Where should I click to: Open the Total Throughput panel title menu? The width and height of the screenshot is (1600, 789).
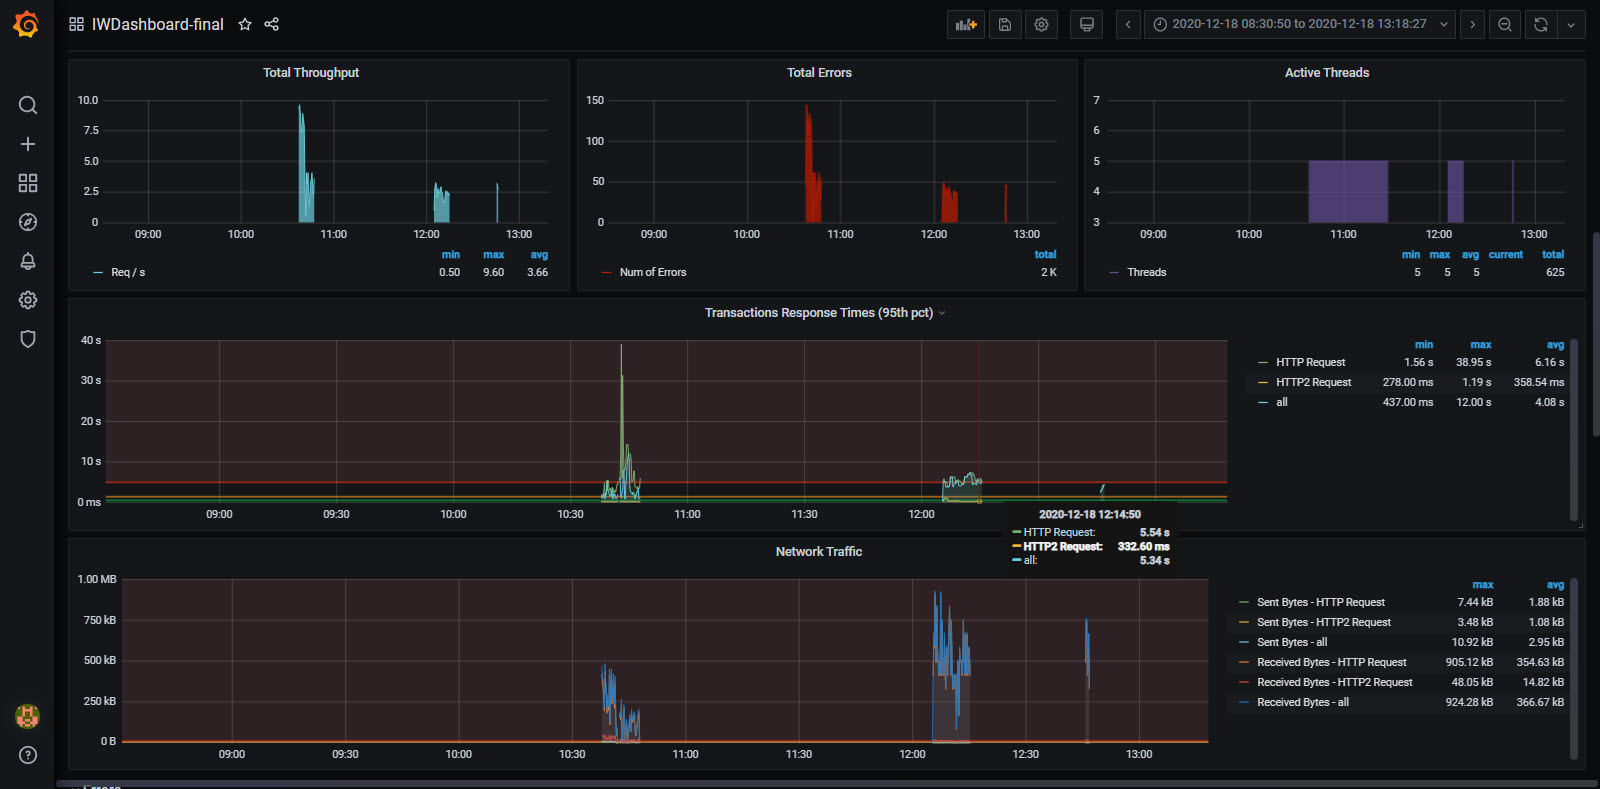[x=311, y=73]
